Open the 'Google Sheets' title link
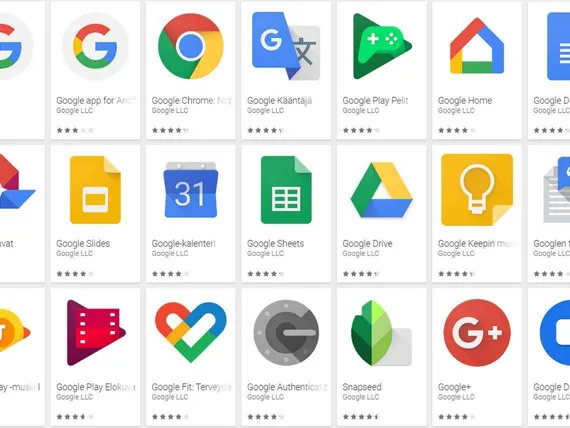 point(276,244)
